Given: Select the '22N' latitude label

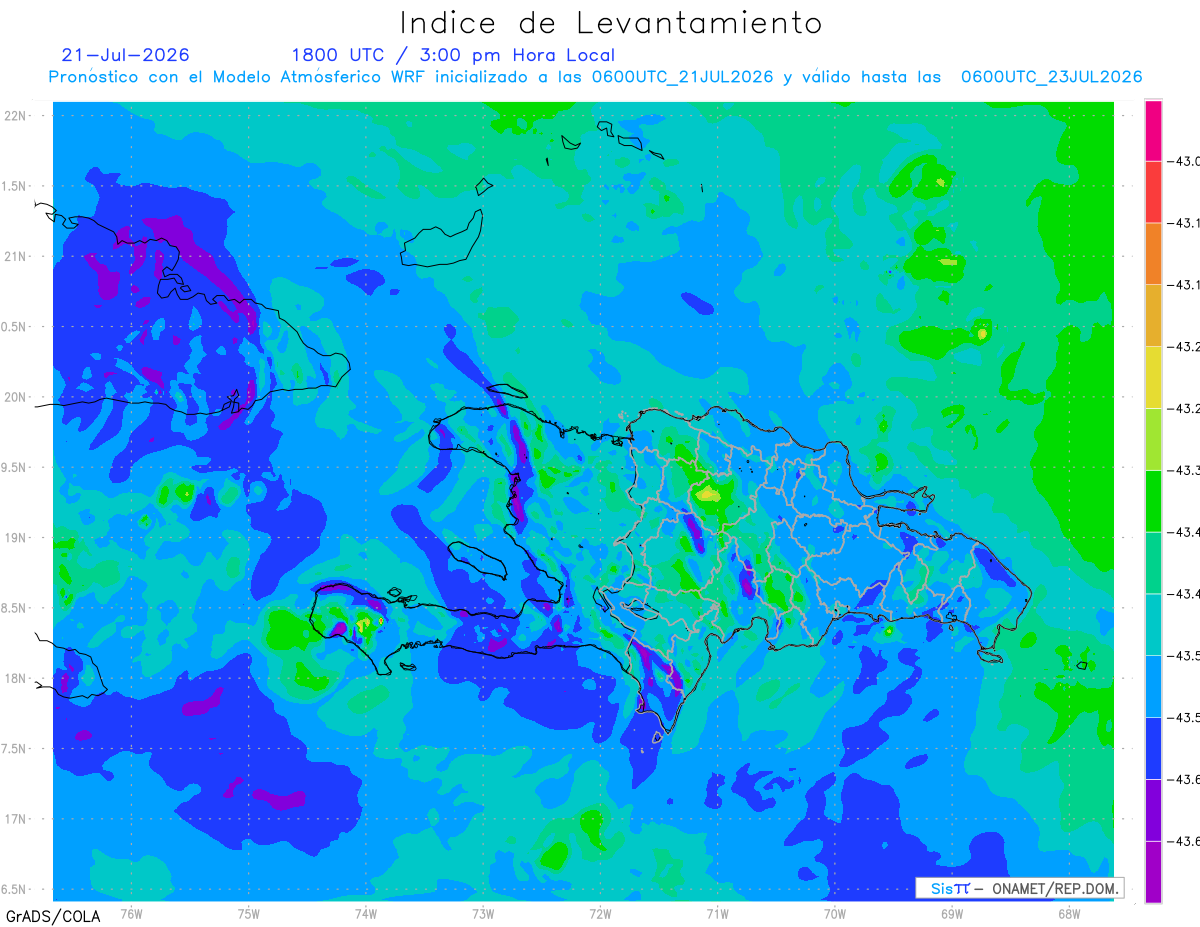Looking at the screenshot, I should (16, 116).
